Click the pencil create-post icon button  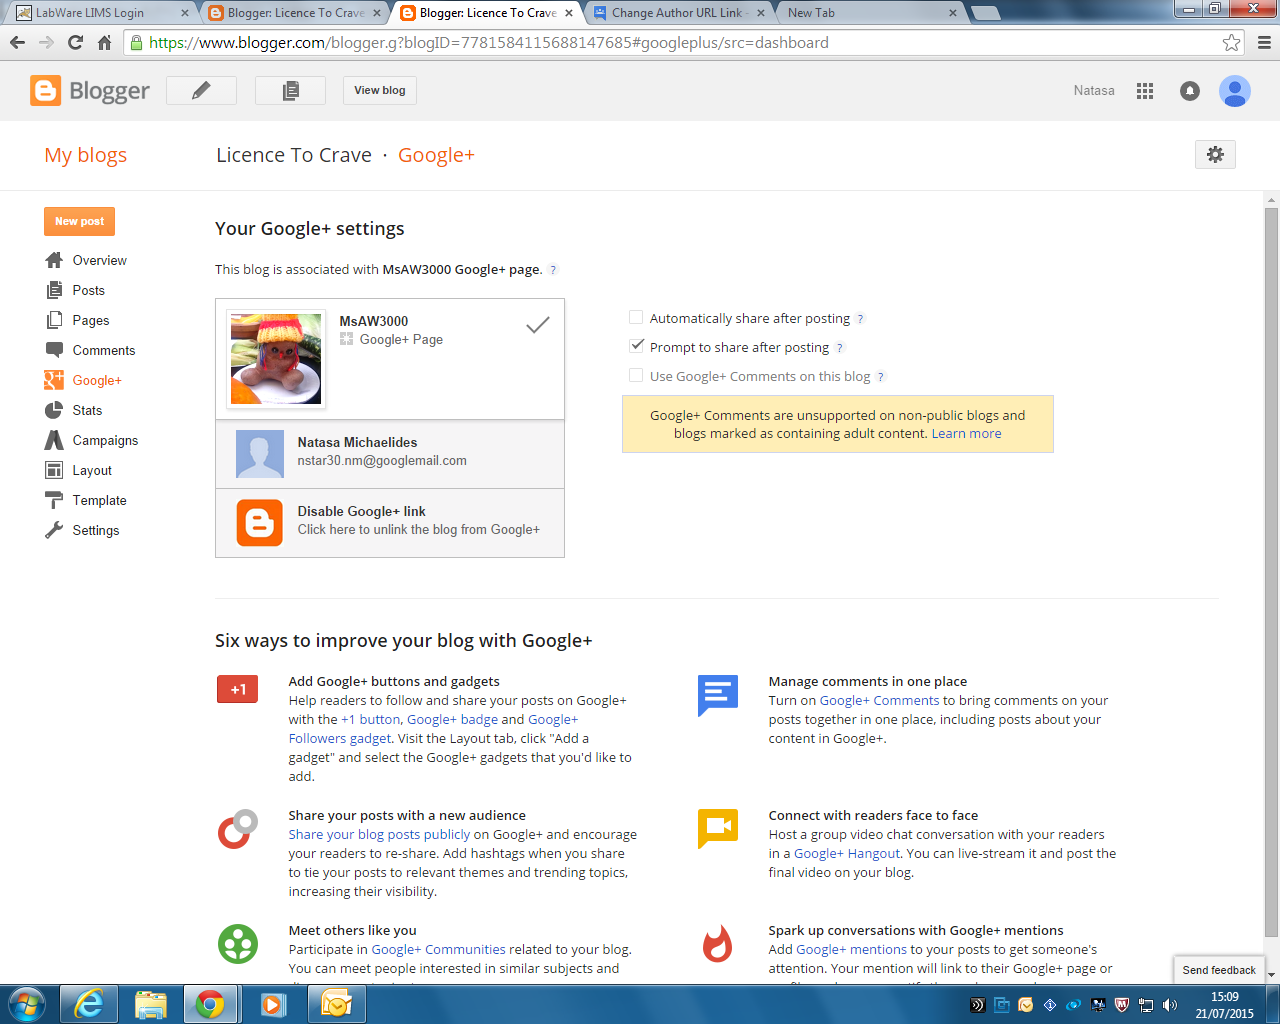pyautogui.click(x=201, y=90)
